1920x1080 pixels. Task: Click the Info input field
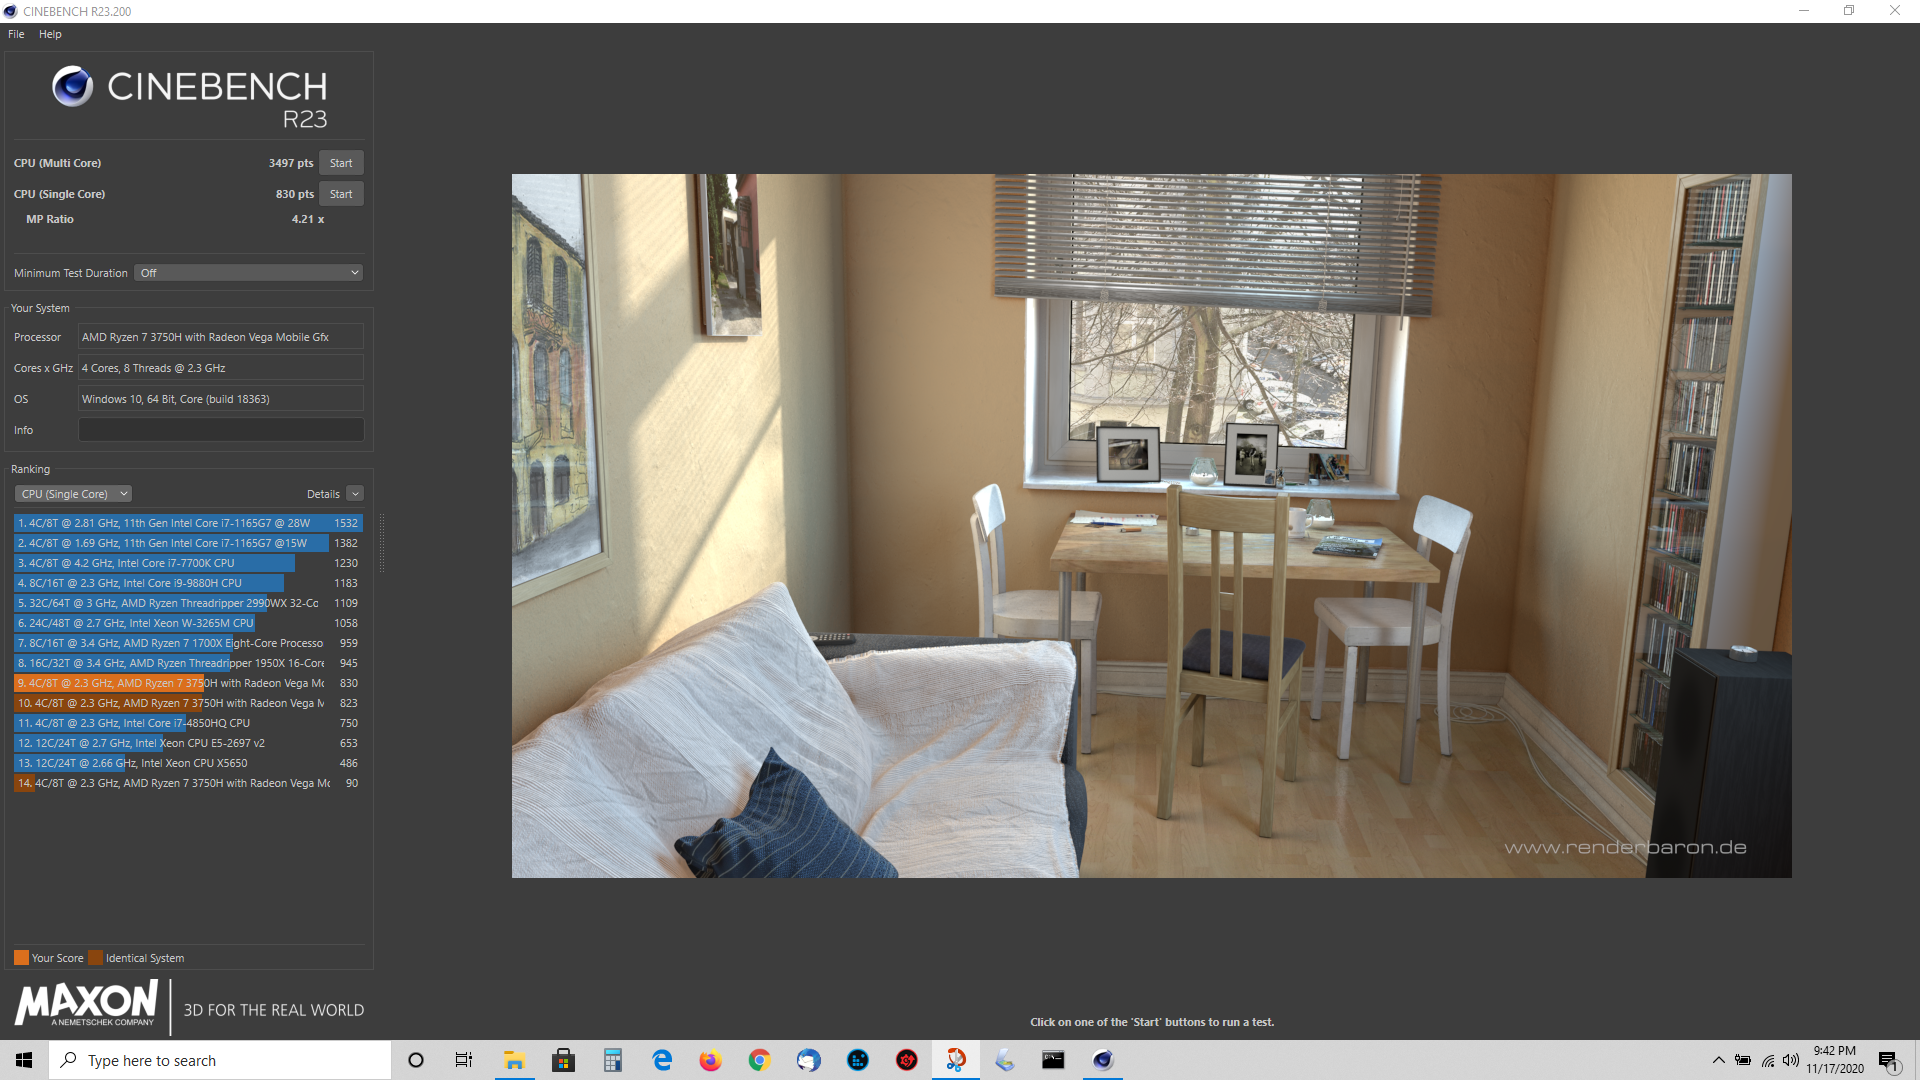coord(221,430)
